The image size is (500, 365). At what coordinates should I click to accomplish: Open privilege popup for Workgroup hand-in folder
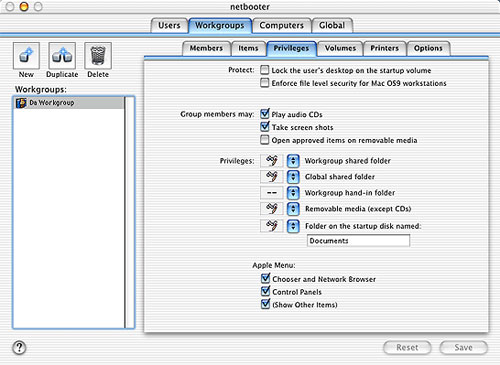(293, 193)
